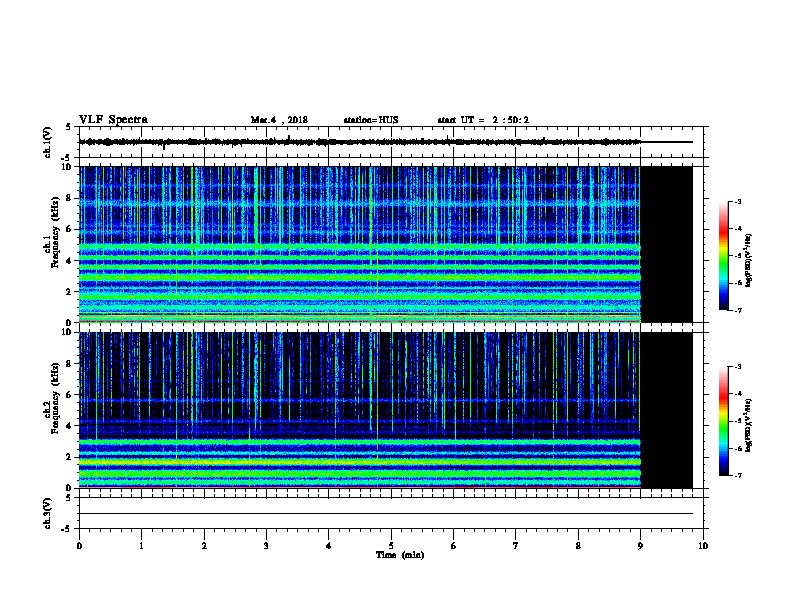Click the "-7" value on ch.1 color bar
The image size is (792, 612).
click(737, 310)
